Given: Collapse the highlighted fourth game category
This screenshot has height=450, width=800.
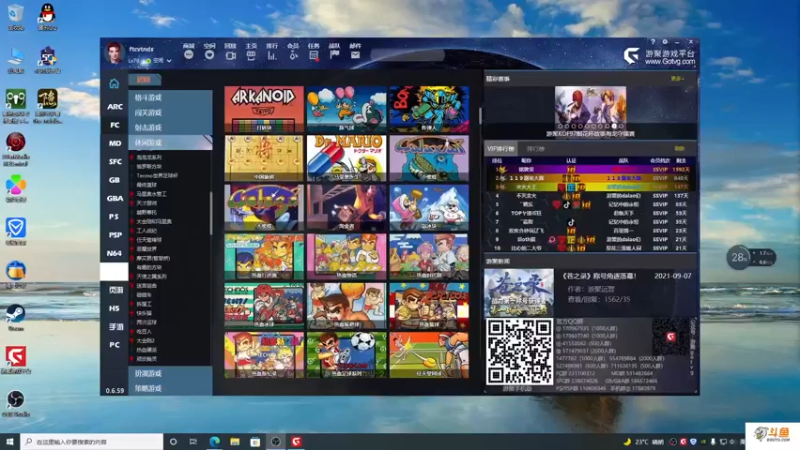Looking at the screenshot, I should 170,142.
